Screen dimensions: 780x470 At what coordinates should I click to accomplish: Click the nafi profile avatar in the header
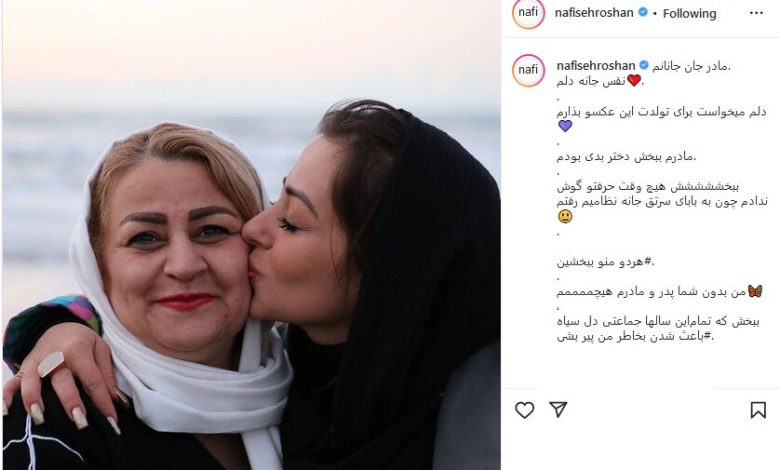tap(528, 13)
